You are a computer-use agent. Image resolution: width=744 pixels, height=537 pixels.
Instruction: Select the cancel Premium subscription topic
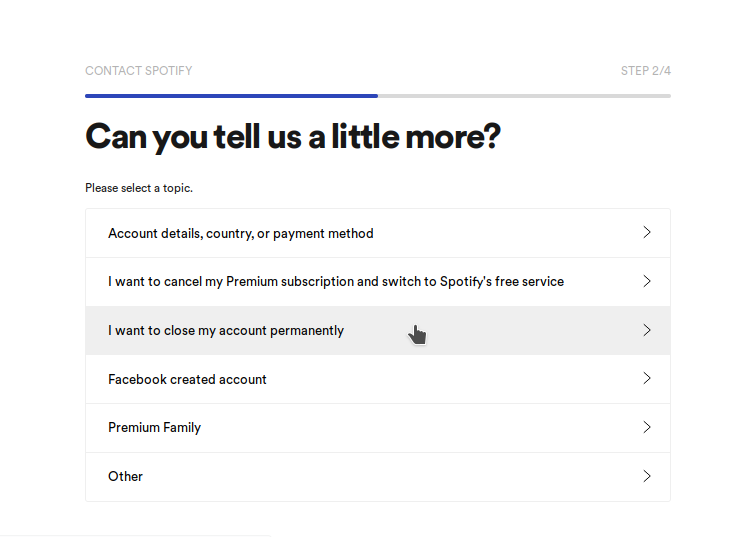378,282
